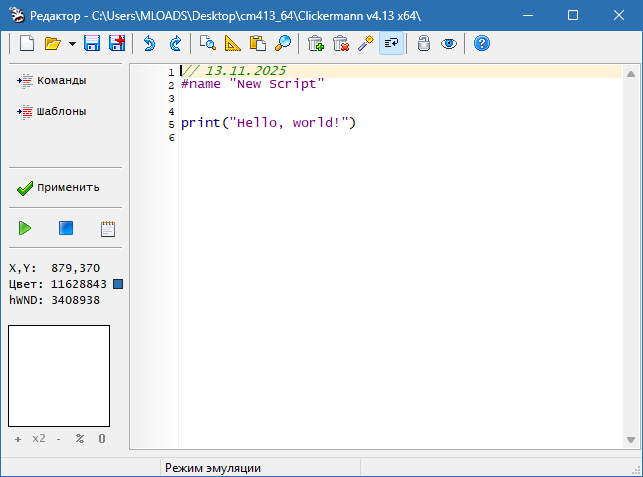643x477 pixels.
Task: Click the open folder icon
Action: (x=52, y=43)
